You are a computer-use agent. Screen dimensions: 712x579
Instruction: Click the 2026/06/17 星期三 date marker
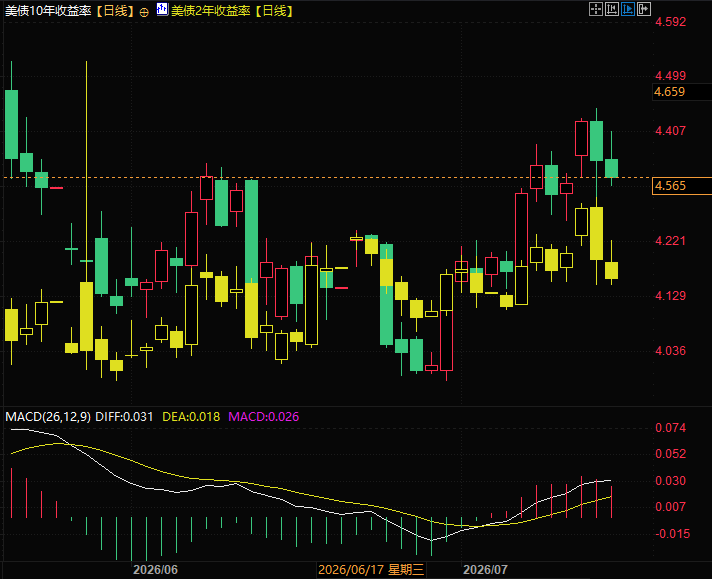pos(371,569)
